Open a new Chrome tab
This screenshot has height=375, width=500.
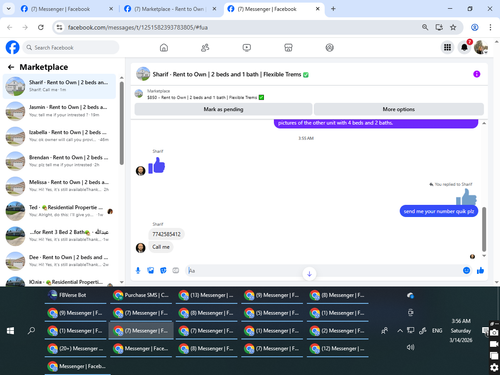point(333,9)
